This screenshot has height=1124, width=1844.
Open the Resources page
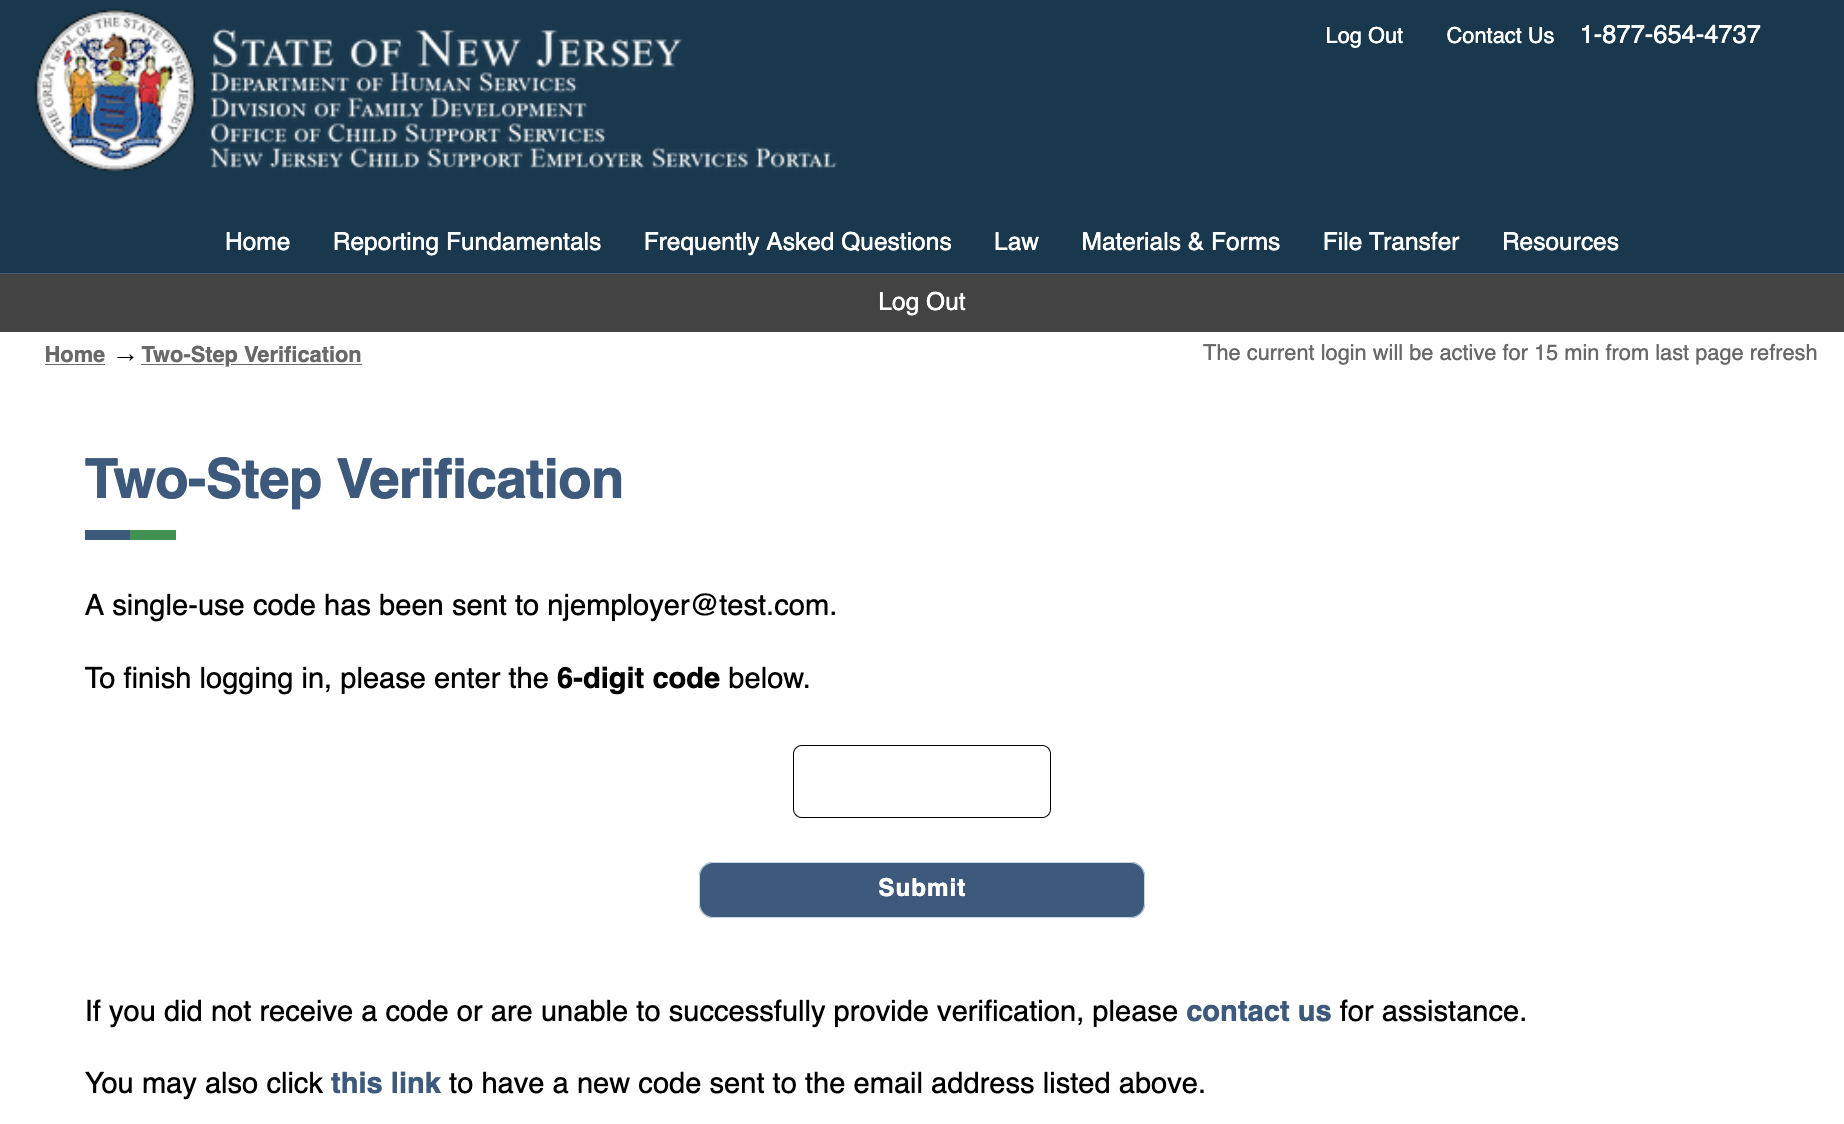(1560, 242)
